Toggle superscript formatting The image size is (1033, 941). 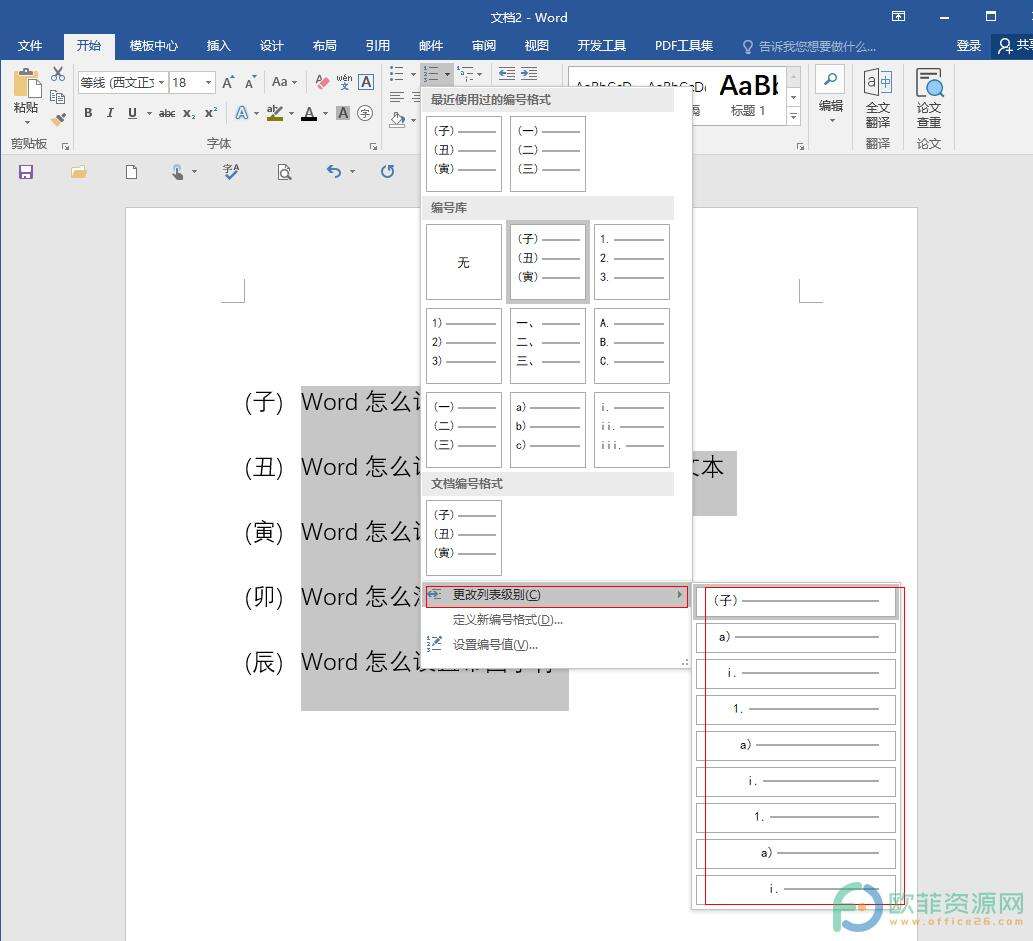pyautogui.click(x=211, y=113)
